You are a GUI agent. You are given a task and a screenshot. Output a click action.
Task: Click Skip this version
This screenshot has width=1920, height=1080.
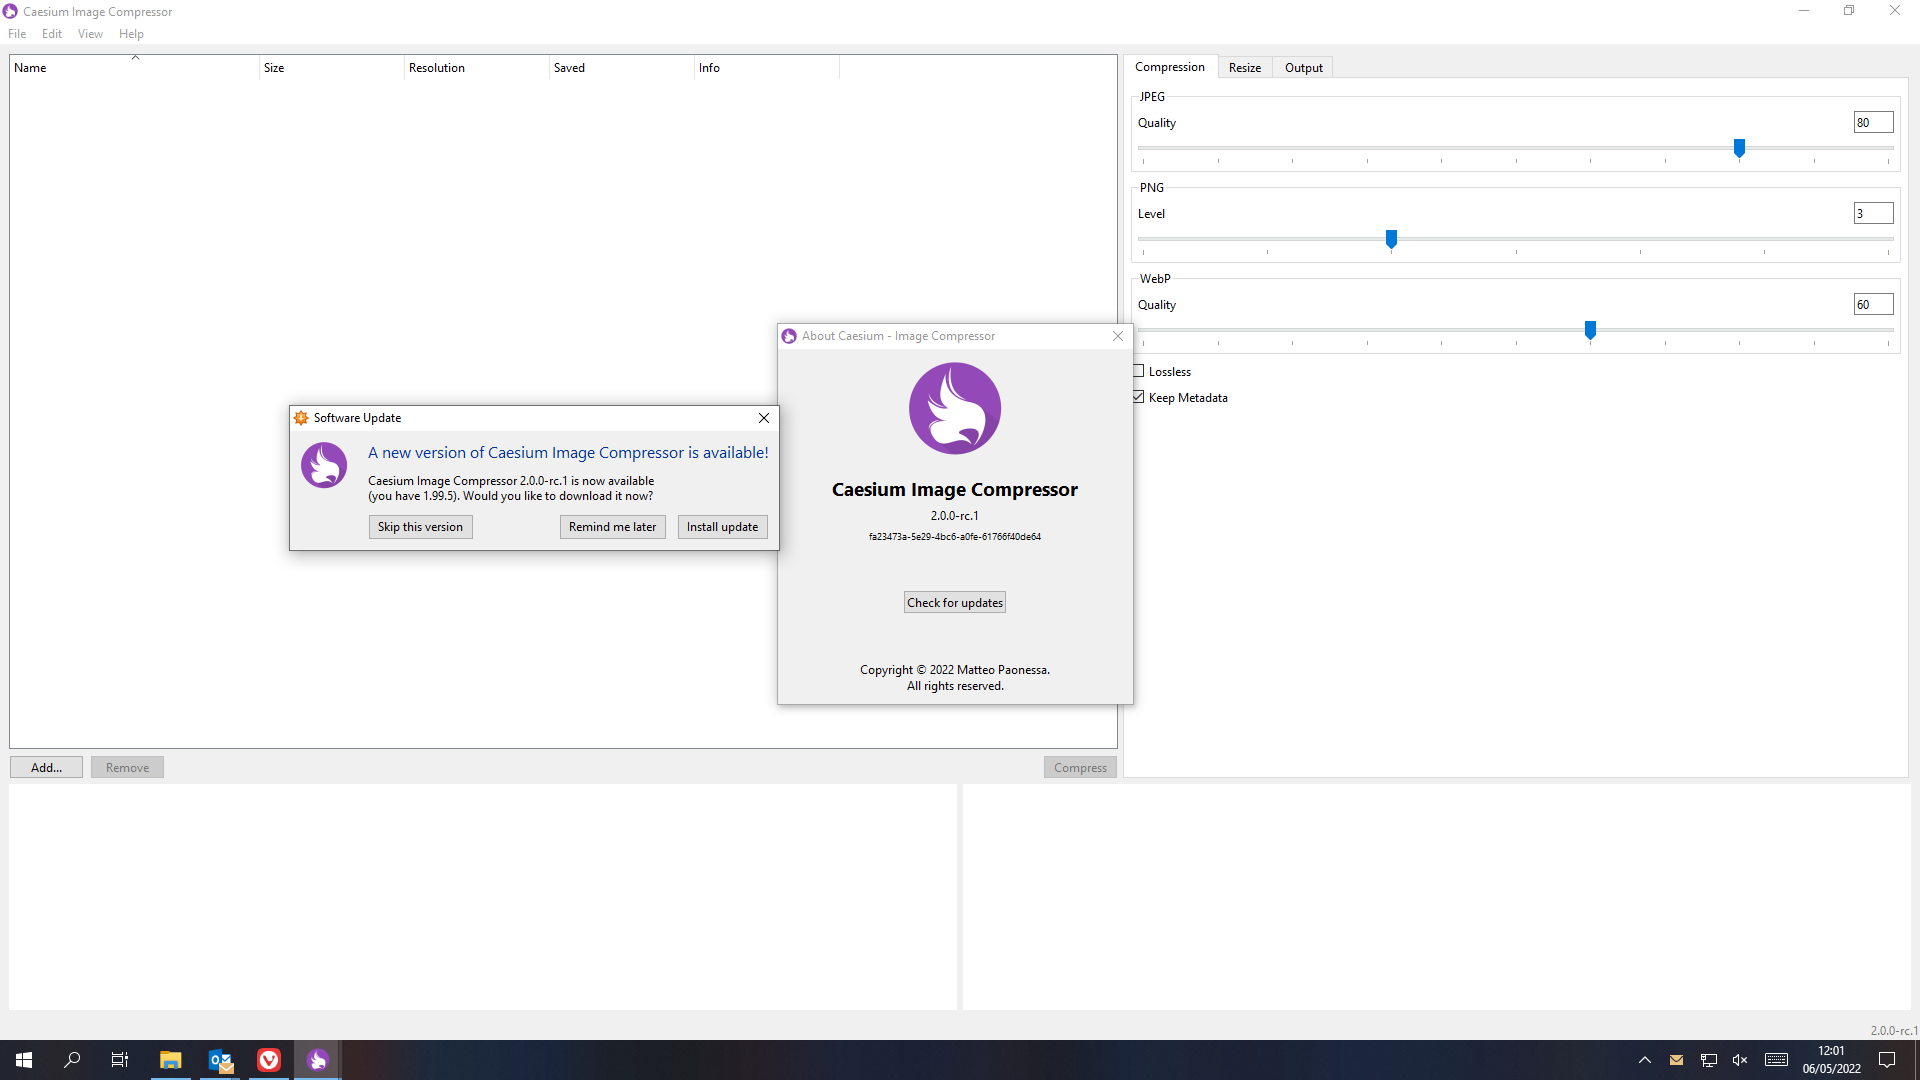click(x=419, y=526)
